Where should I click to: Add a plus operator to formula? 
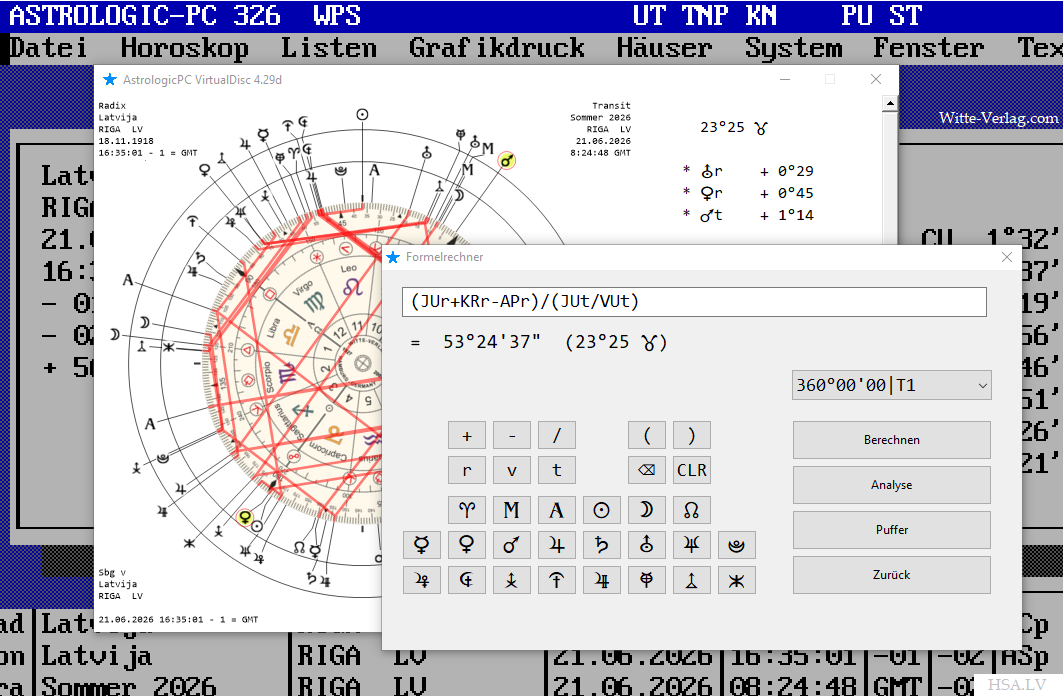(x=466, y=435)
